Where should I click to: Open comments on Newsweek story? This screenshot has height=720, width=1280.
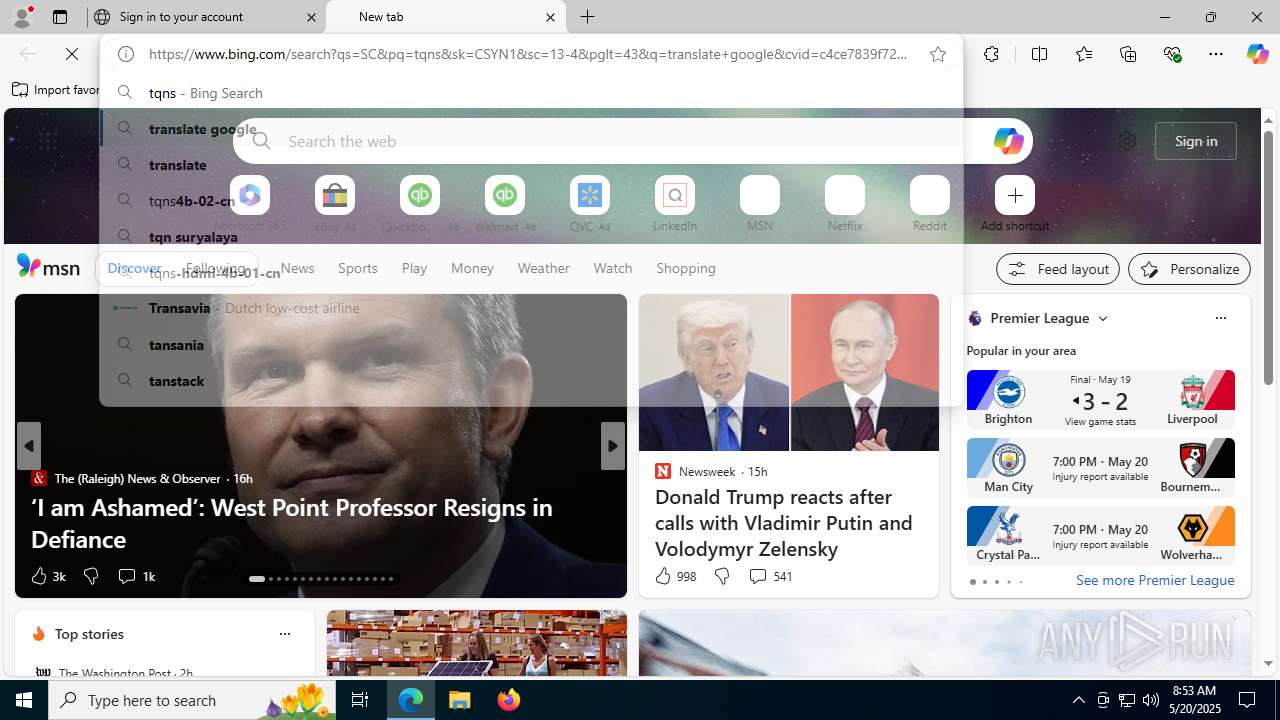(x=770, y=576)
